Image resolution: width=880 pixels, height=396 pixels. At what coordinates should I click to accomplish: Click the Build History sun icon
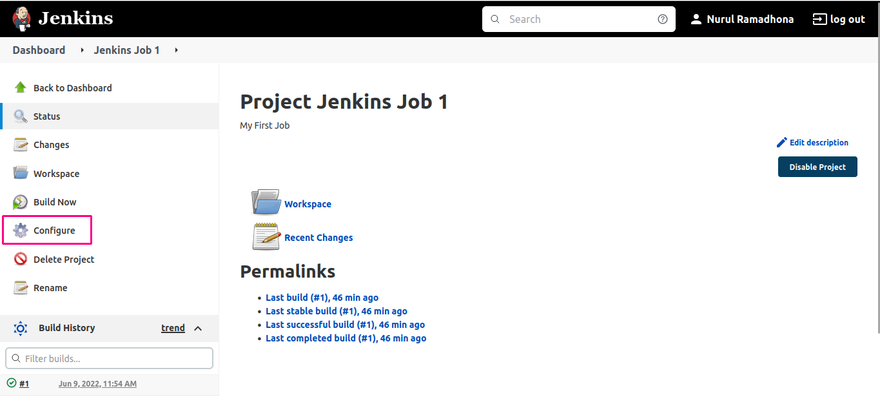20,328
